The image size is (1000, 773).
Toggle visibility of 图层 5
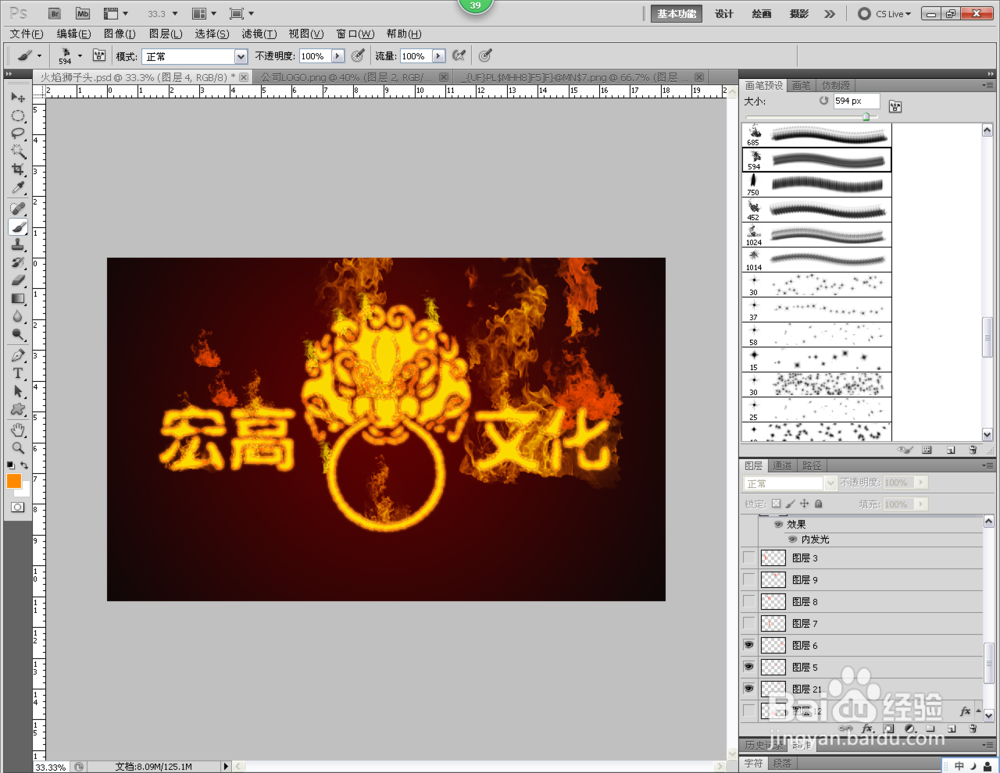pyautogui.click(x=748, y=666)
